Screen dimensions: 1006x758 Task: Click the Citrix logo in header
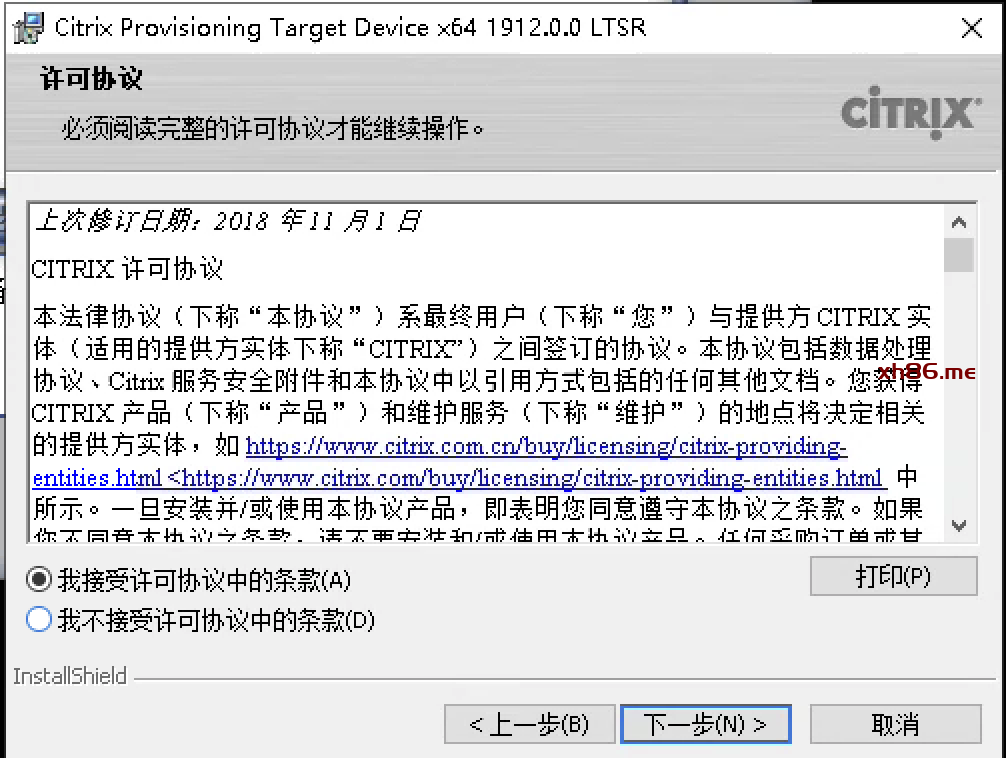pyautogui.click(x=911, y=113)
